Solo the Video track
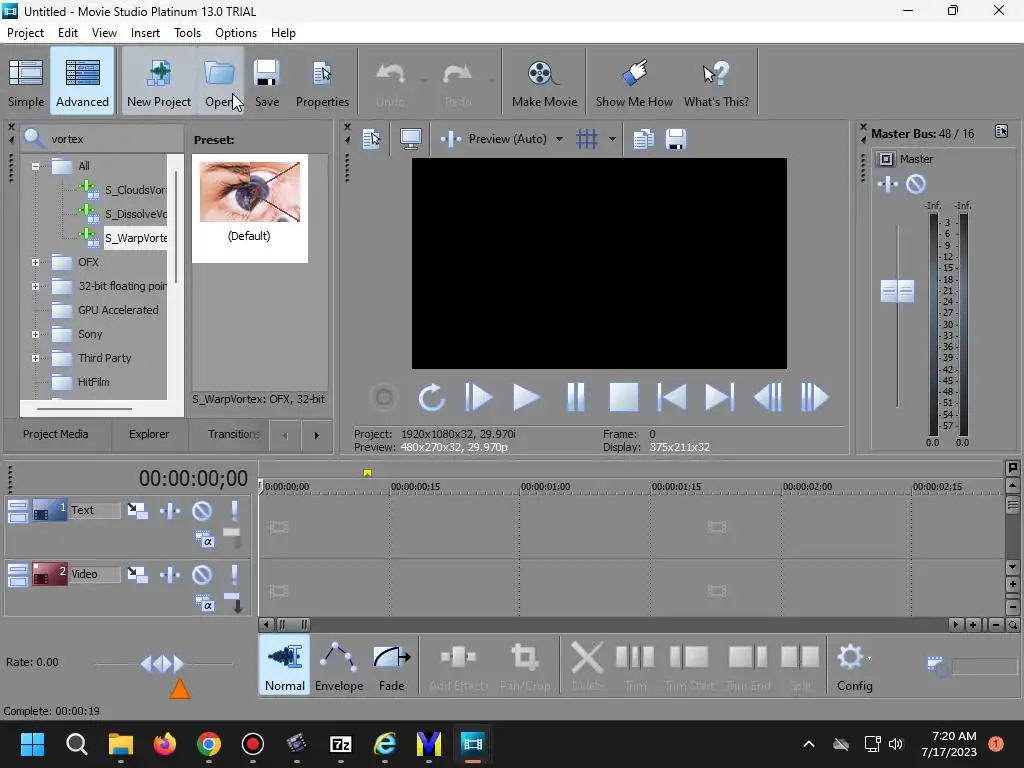 coord(234,575)
